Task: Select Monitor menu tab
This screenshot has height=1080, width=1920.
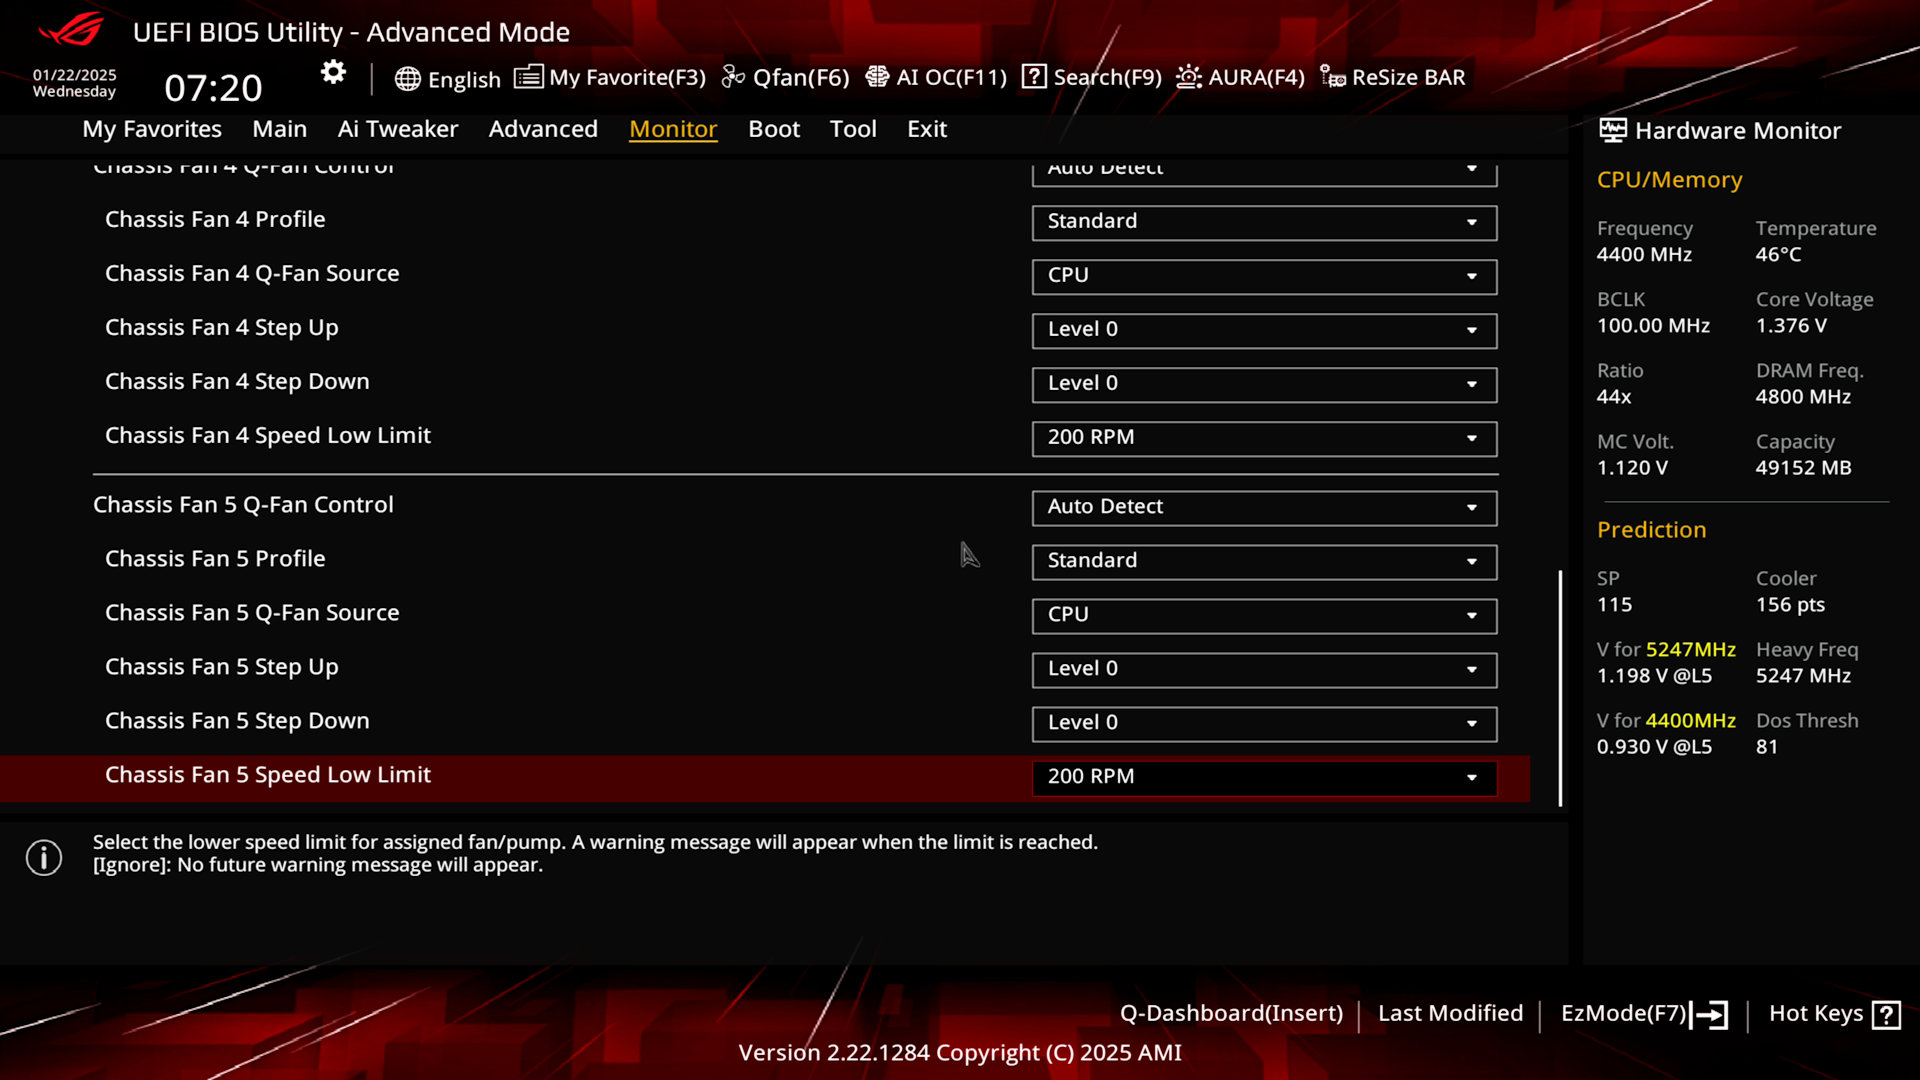Action: coord(674,128)
